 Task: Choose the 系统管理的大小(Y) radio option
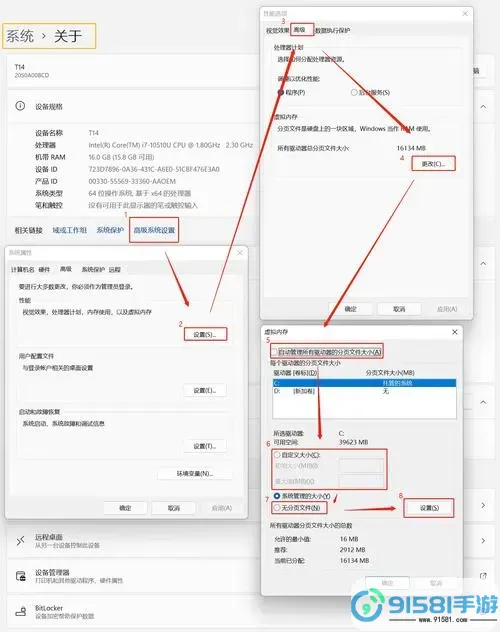(277, 496)
